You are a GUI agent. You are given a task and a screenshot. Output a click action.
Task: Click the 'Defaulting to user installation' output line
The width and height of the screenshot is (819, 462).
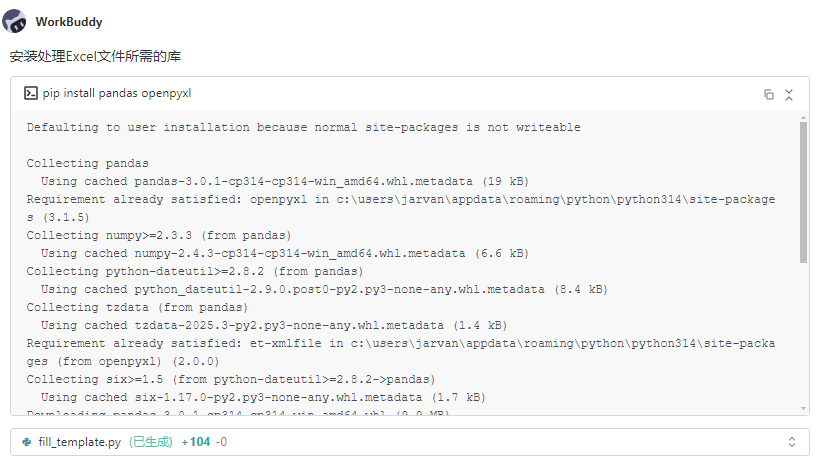[x=303, y=127]
